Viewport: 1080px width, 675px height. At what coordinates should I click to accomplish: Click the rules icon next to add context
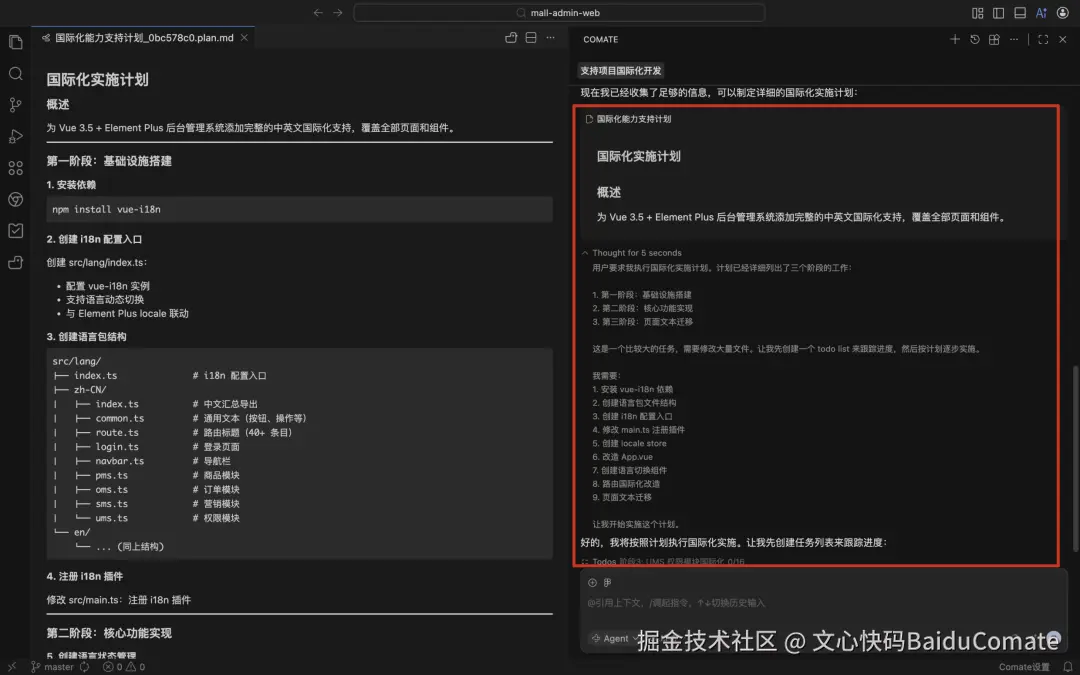(608, 583)
